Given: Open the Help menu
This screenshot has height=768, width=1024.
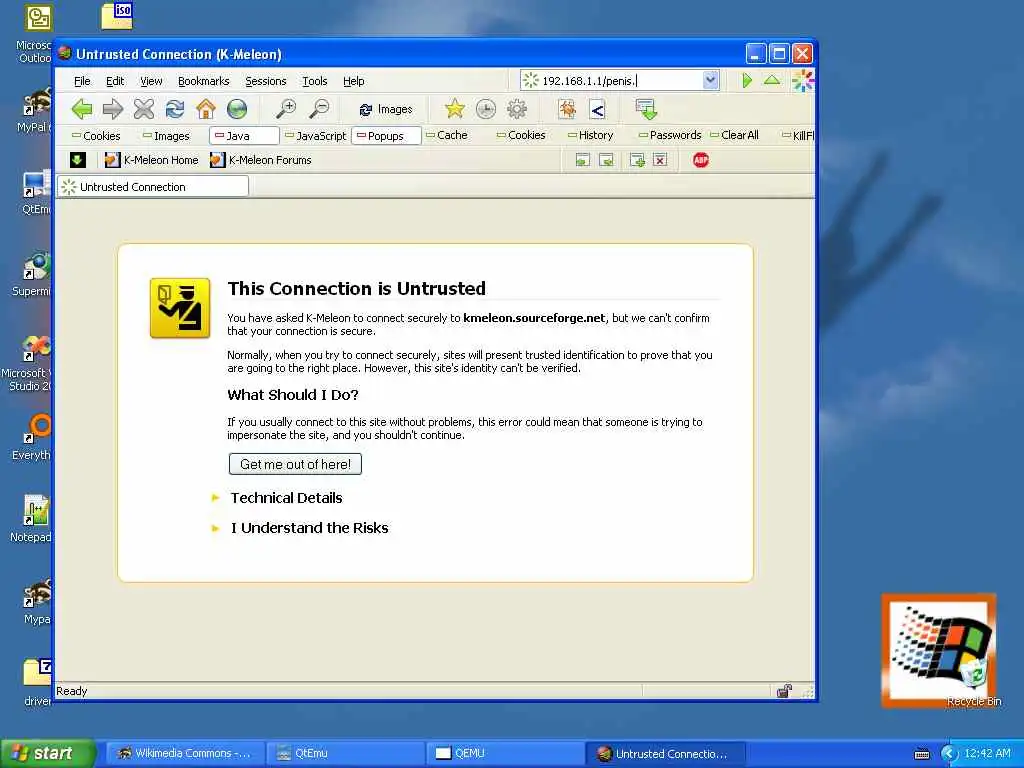Looking at the screenshot, I should pos(354,81).
